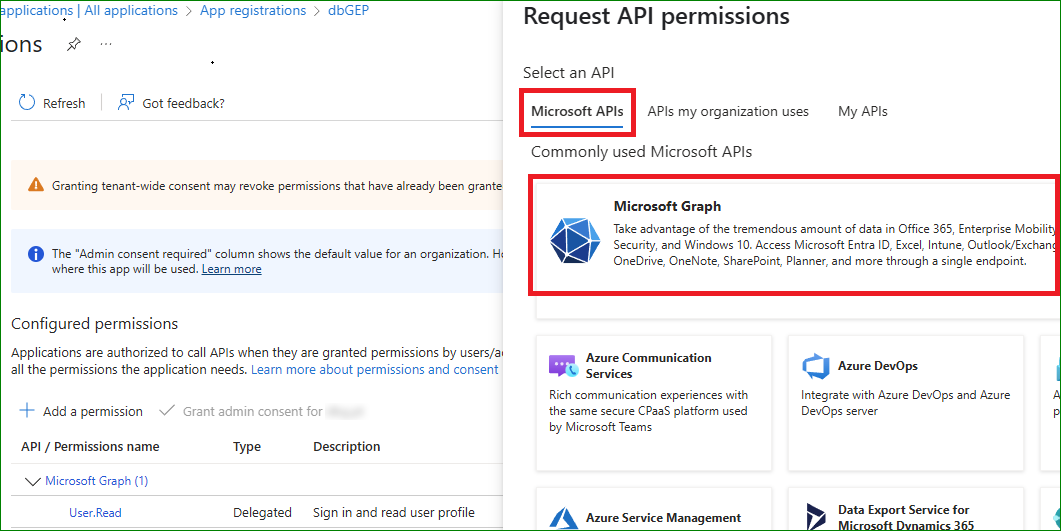Click the Azure Service Management icon
This screenshot has width=1061, height=531.
tap(564, 517)
